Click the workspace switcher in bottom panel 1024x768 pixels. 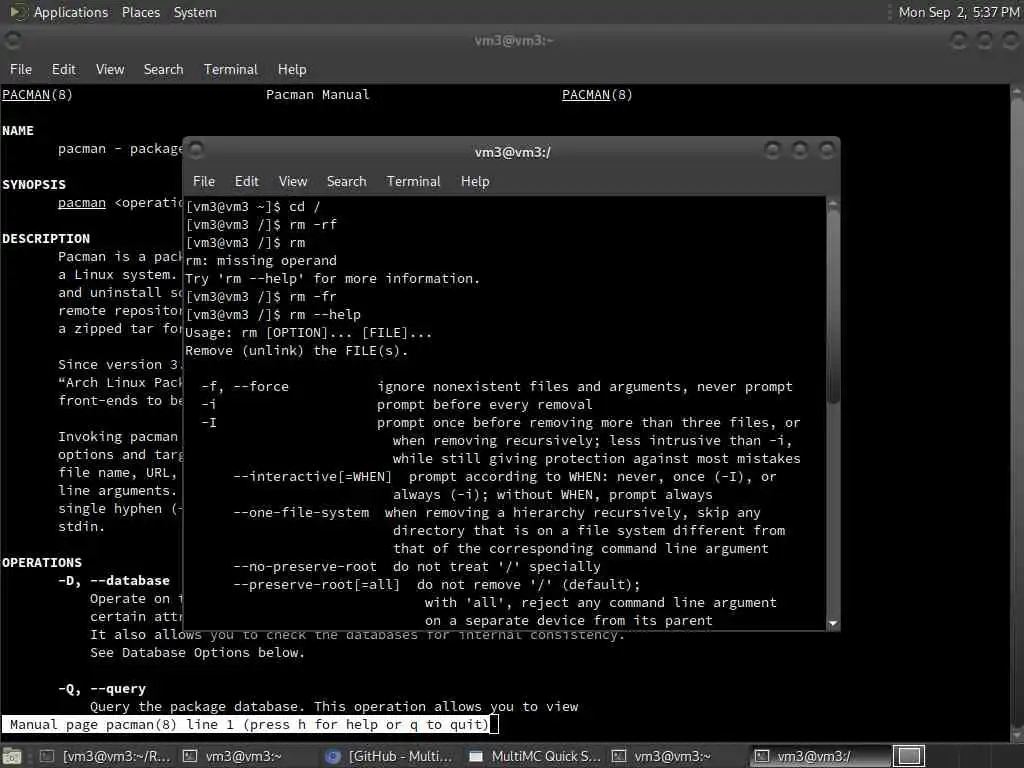(x=908, y=756)
